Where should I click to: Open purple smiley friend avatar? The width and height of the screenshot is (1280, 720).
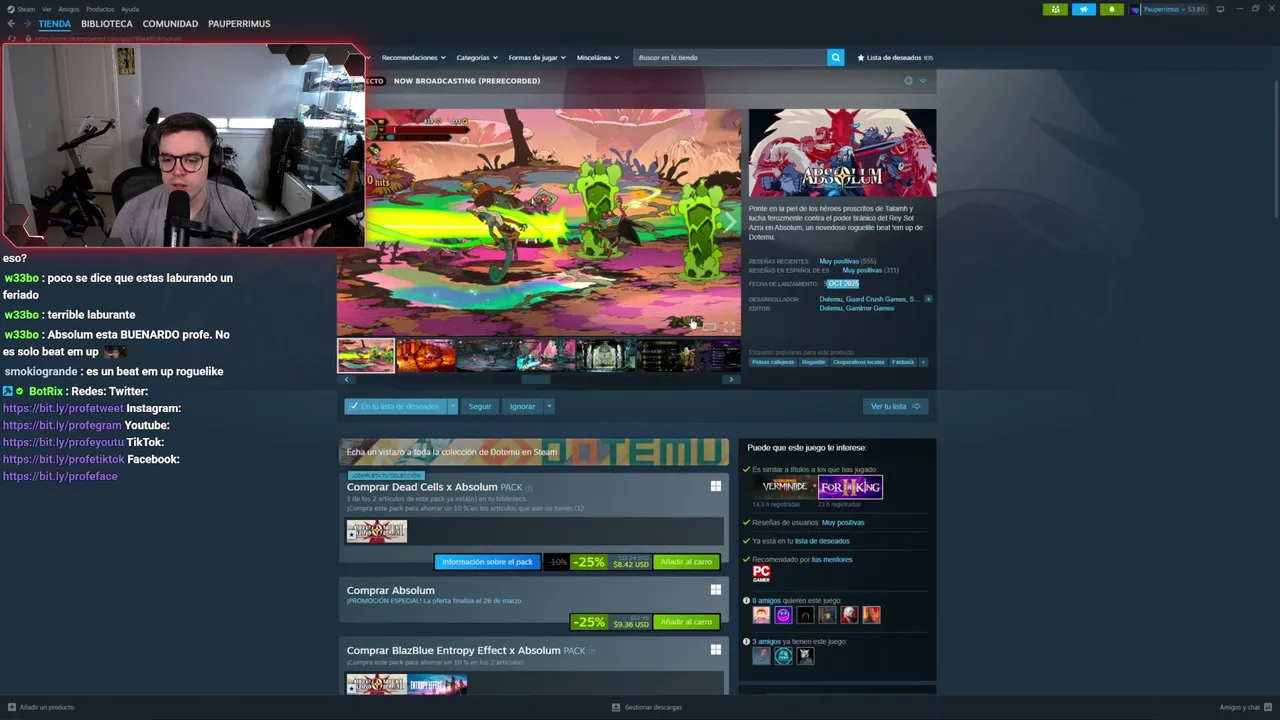coord(783,615)
